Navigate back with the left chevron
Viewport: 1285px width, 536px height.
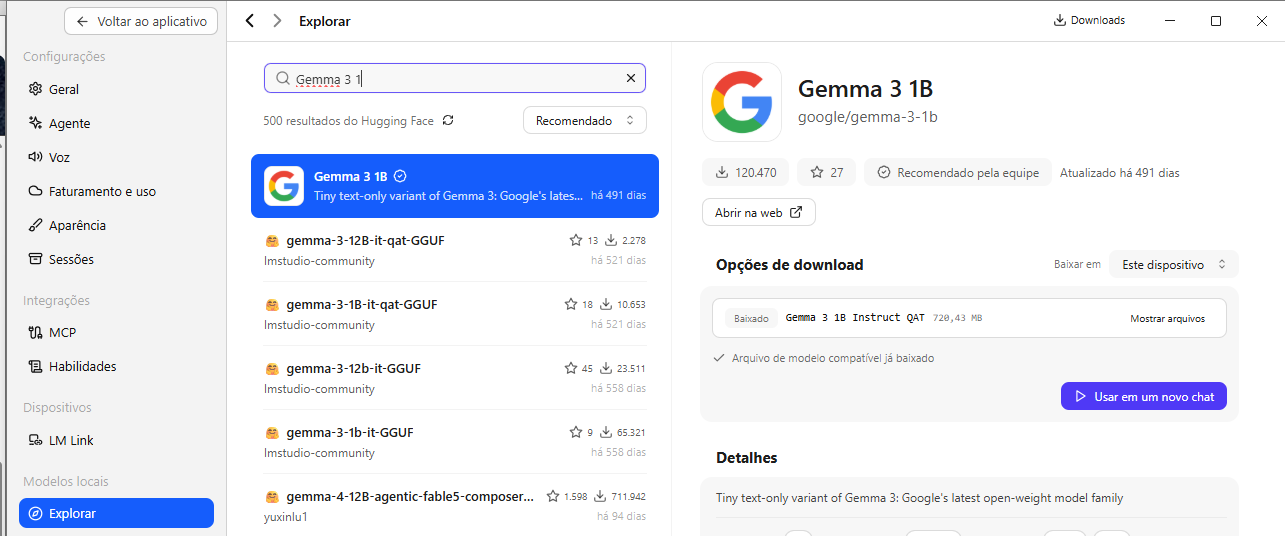click(x=250, y=21)
